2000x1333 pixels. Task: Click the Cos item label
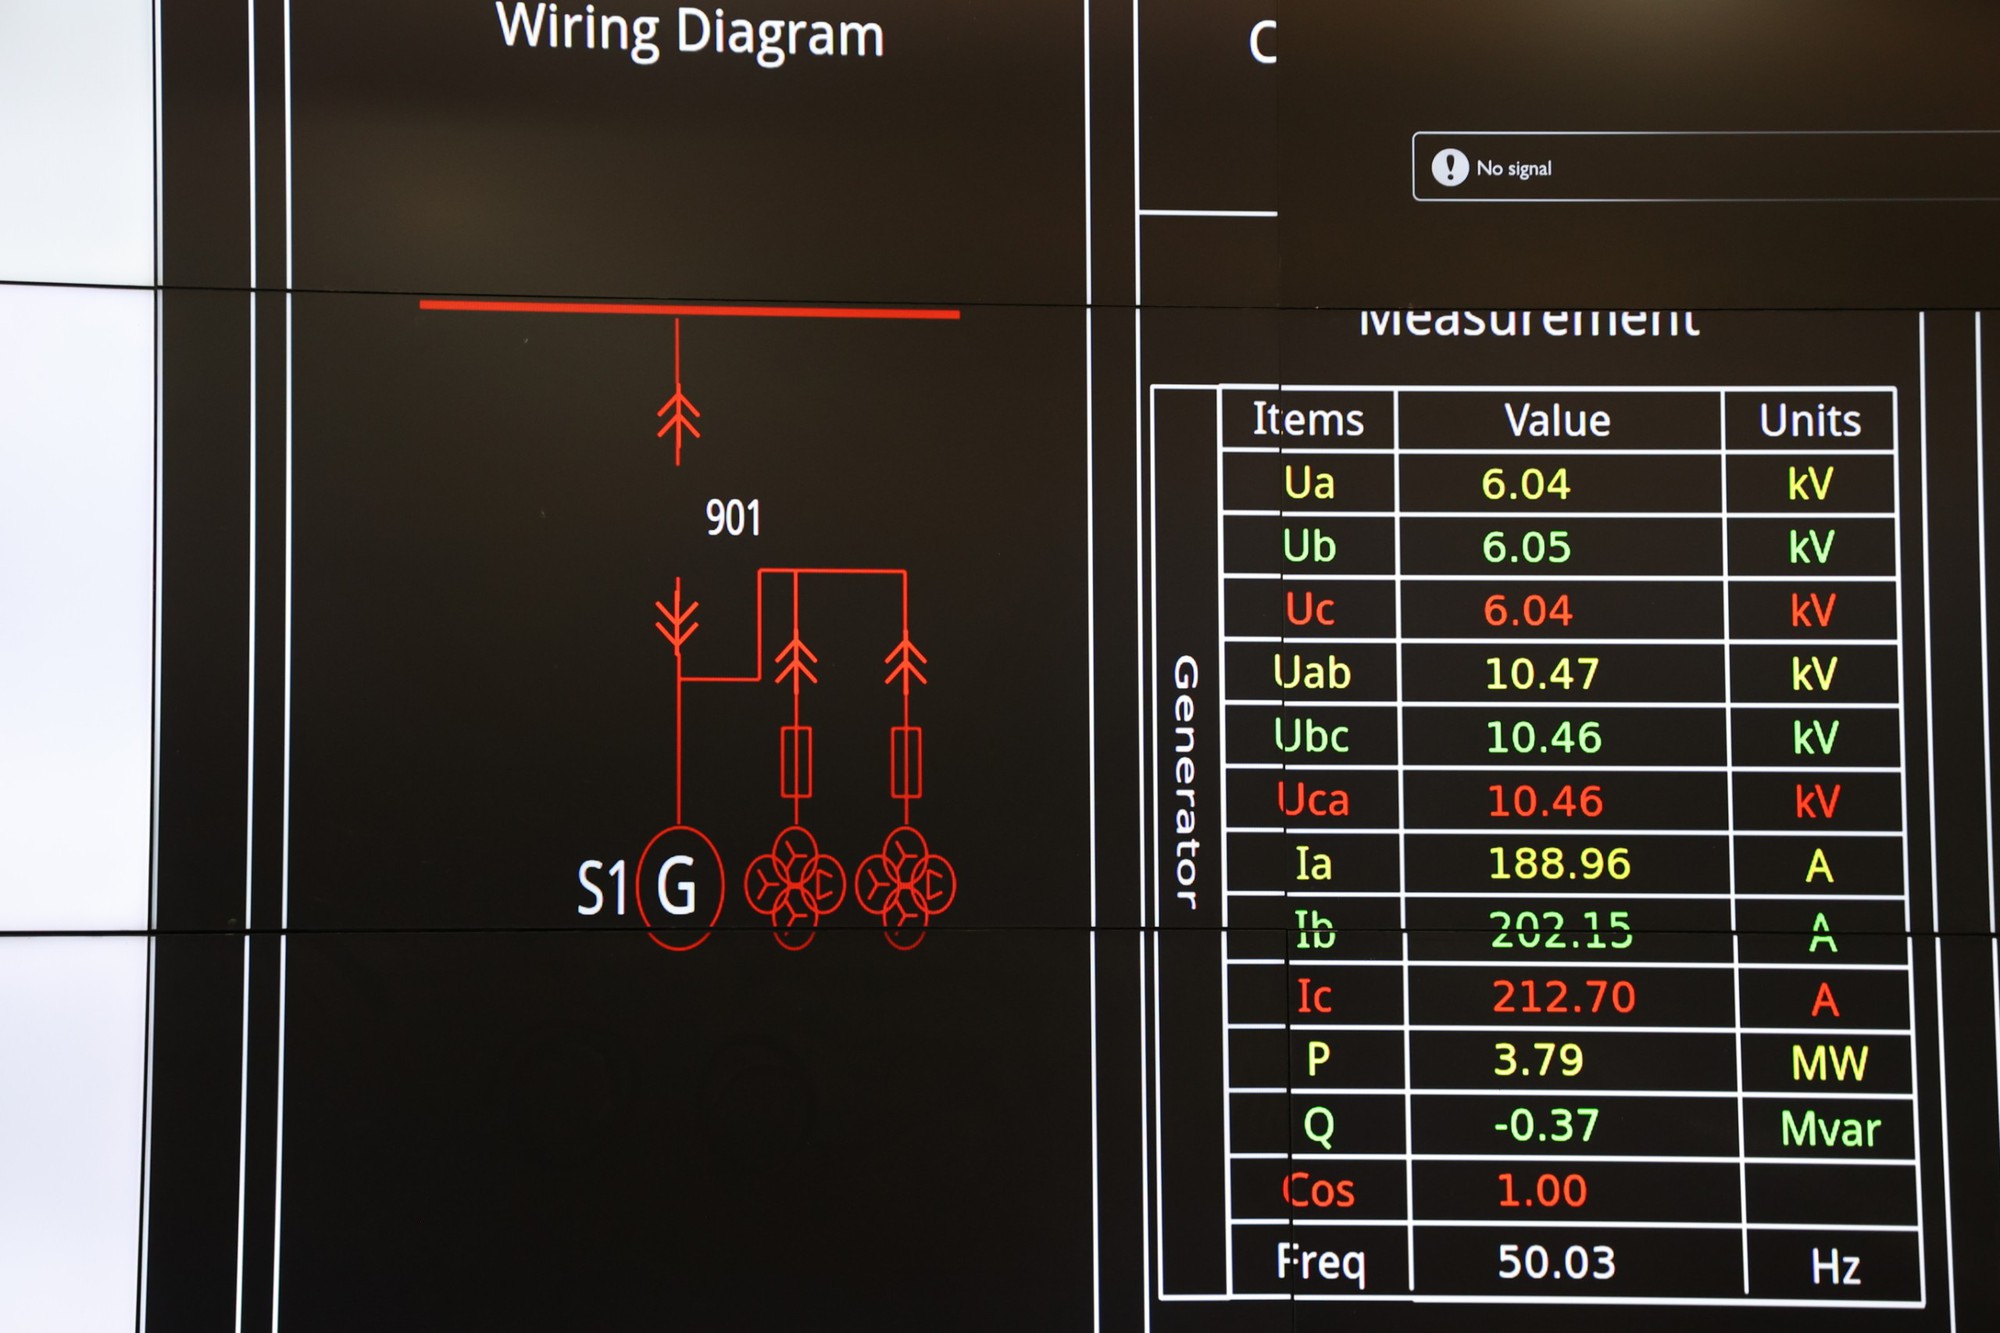point(1318,1191)
